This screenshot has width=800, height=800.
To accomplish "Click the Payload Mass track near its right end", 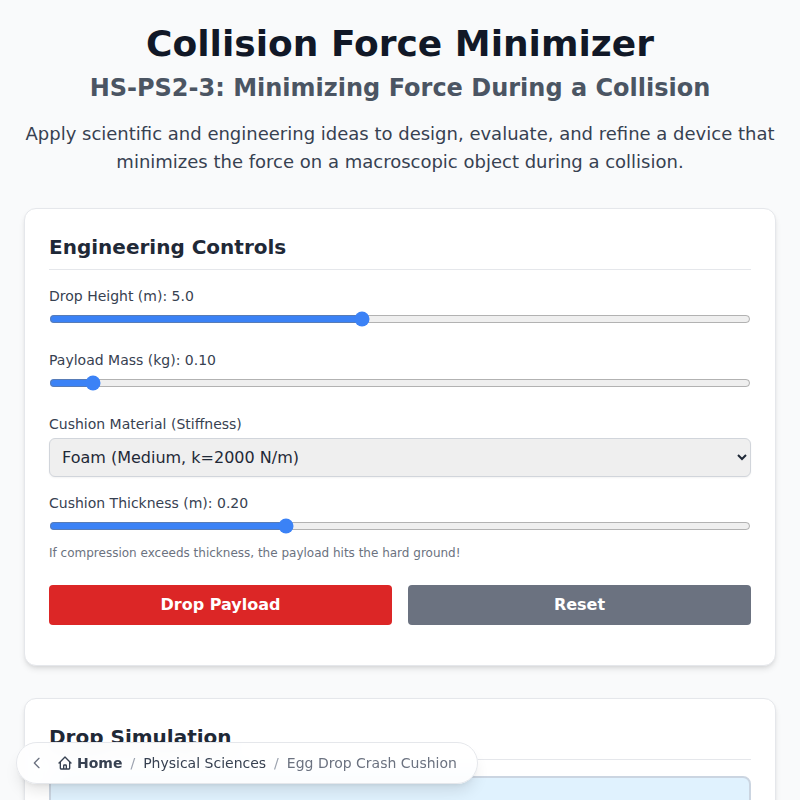I will tap(700, 382).
